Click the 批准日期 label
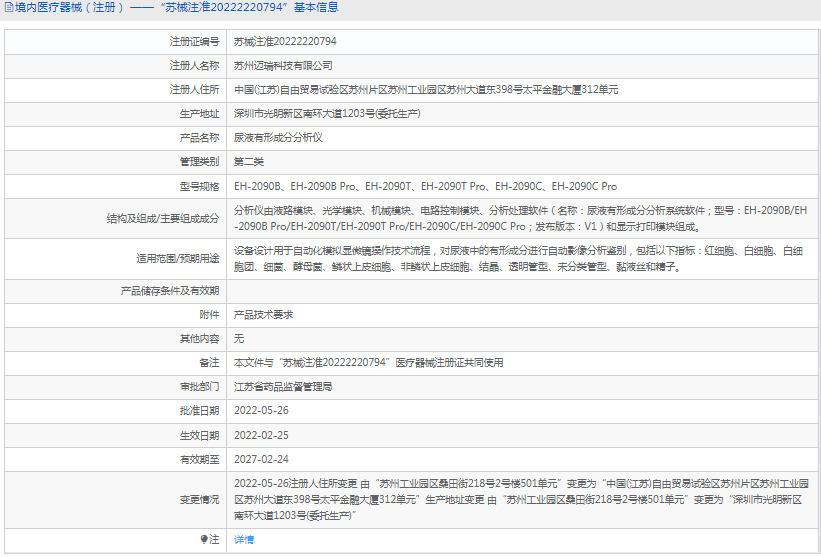This screenshot has height=557, width=821. pos(199,411)
